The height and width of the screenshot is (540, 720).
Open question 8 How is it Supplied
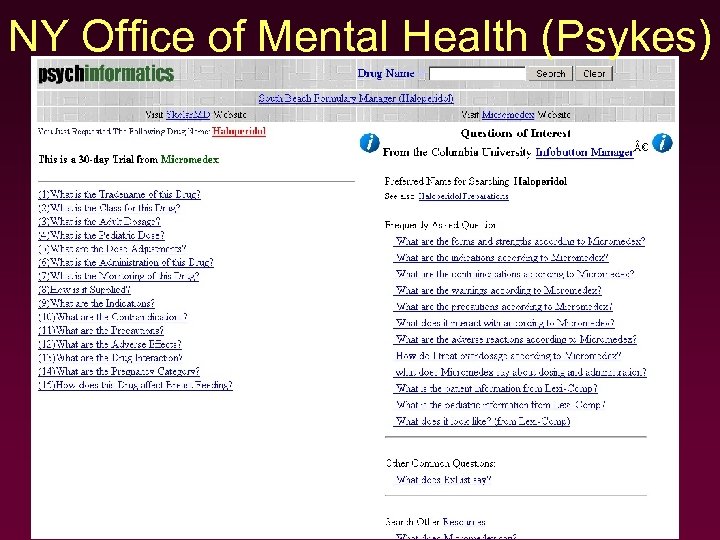[x=84, y=290]
